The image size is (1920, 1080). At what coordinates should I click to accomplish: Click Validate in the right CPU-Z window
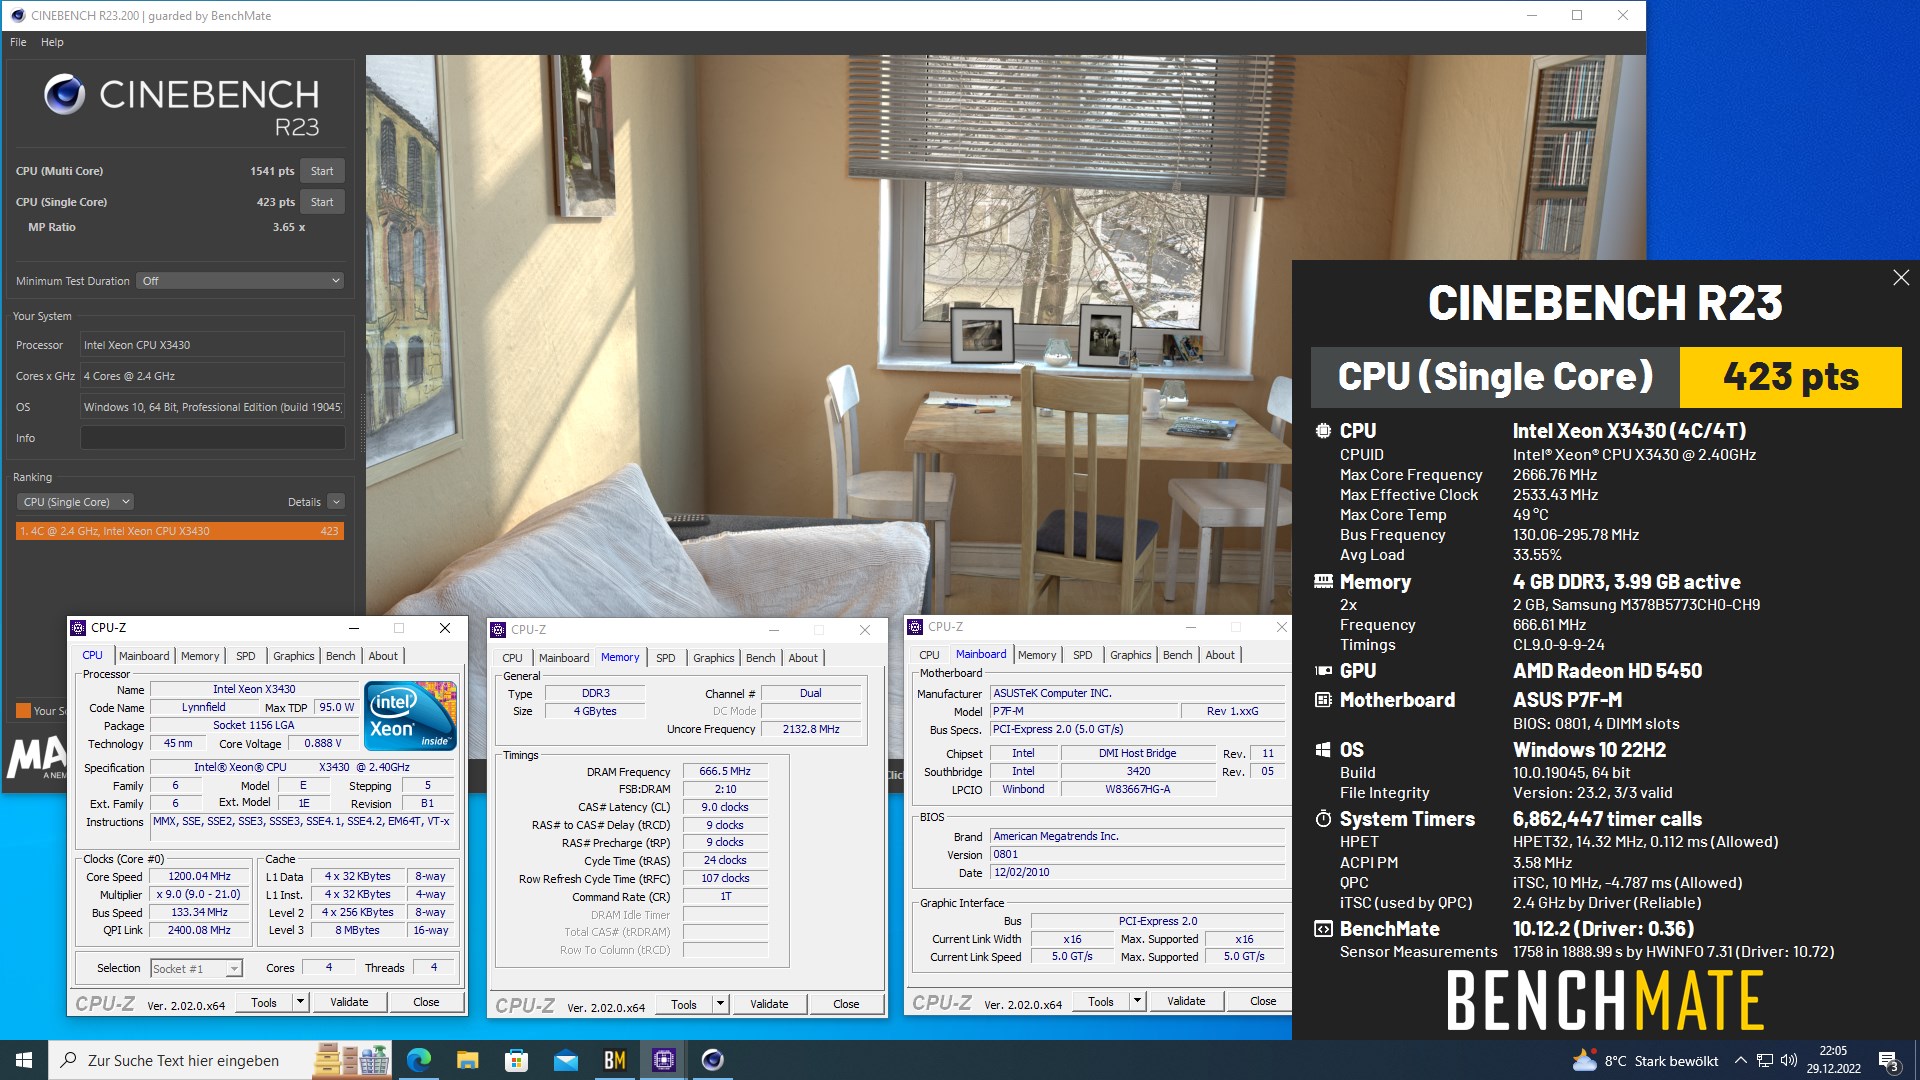click(x=1186, y=1001)
